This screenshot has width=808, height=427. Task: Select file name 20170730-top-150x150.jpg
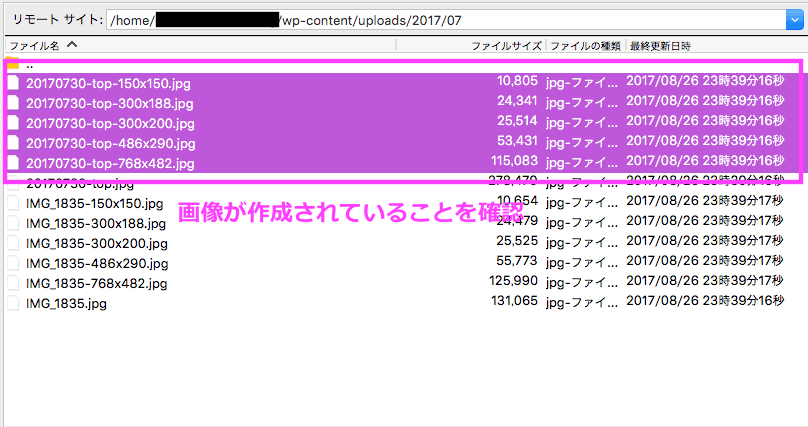108,83
